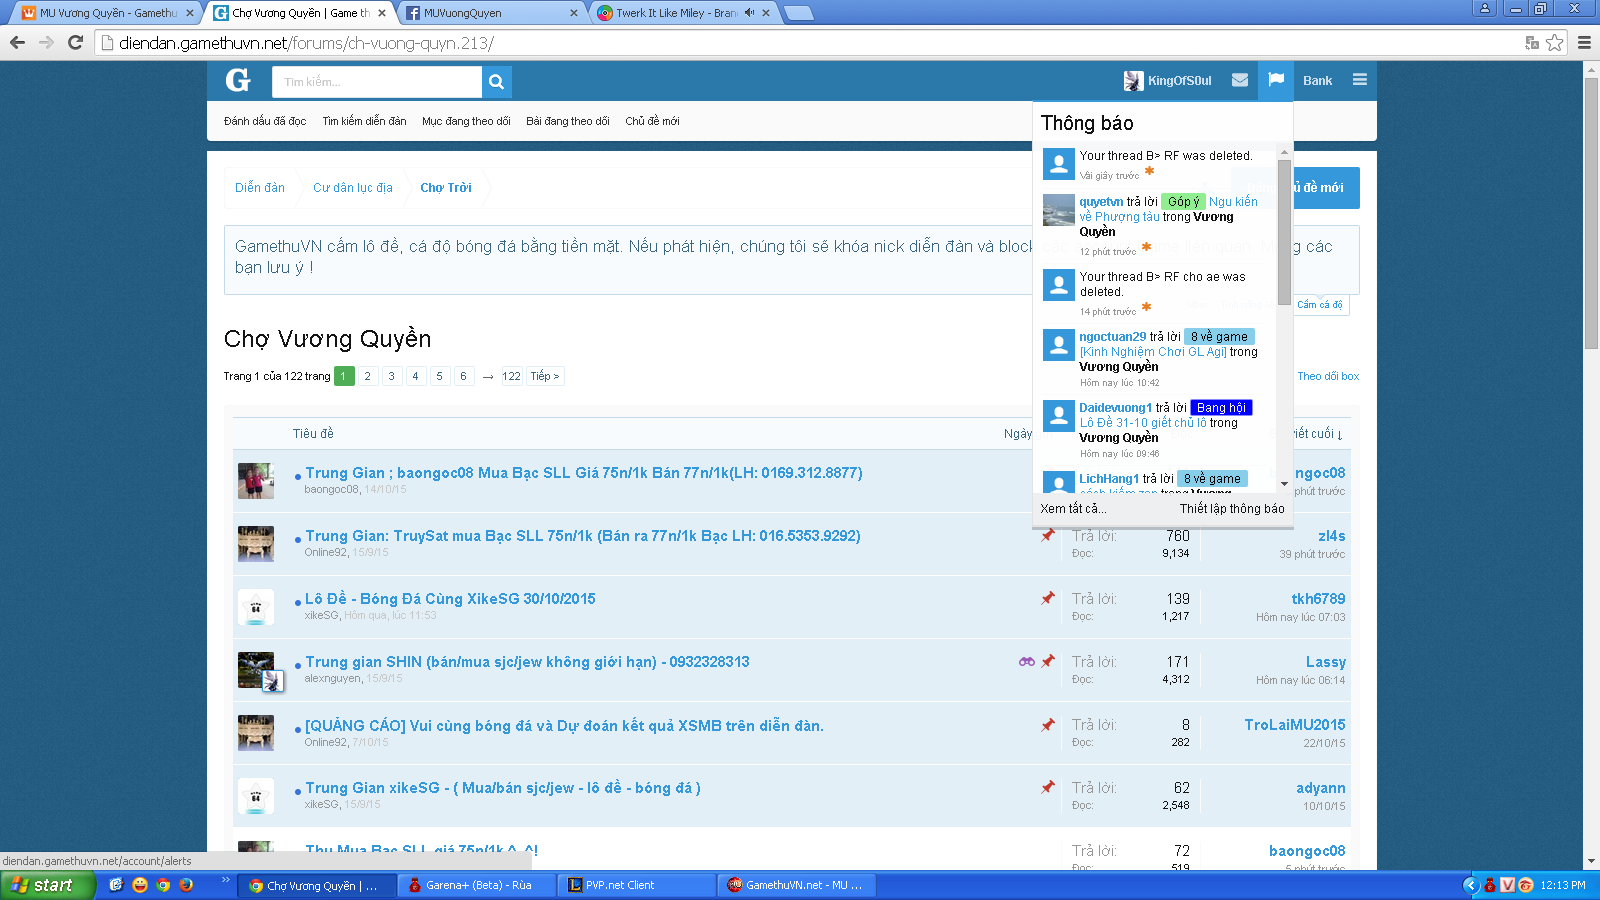Reload the page using the refresh icon
1600x900 pixels.
click(75, 42)
